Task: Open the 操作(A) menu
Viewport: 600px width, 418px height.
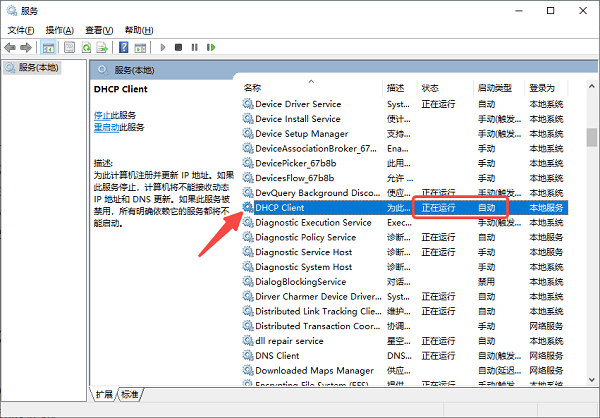Action: [60, 30]
